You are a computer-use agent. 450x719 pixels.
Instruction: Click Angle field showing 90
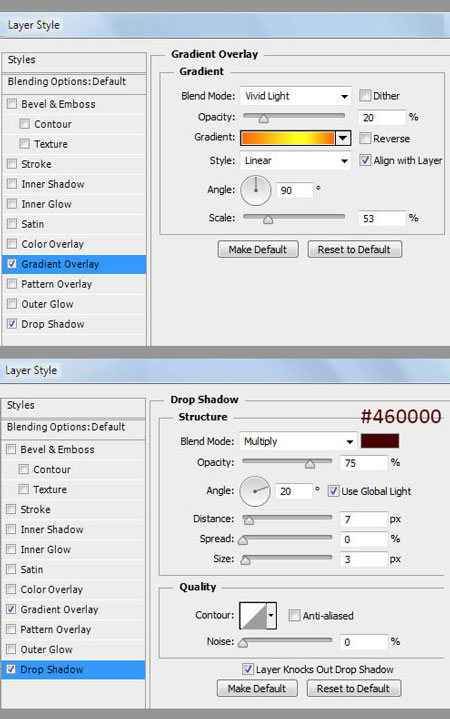[294, 190]
